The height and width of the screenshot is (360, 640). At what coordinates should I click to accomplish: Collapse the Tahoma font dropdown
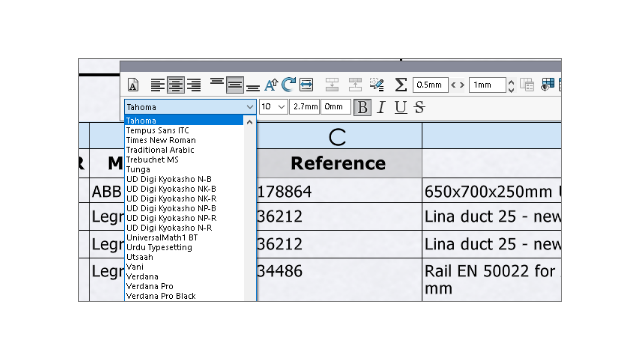[x=249, y=107]
